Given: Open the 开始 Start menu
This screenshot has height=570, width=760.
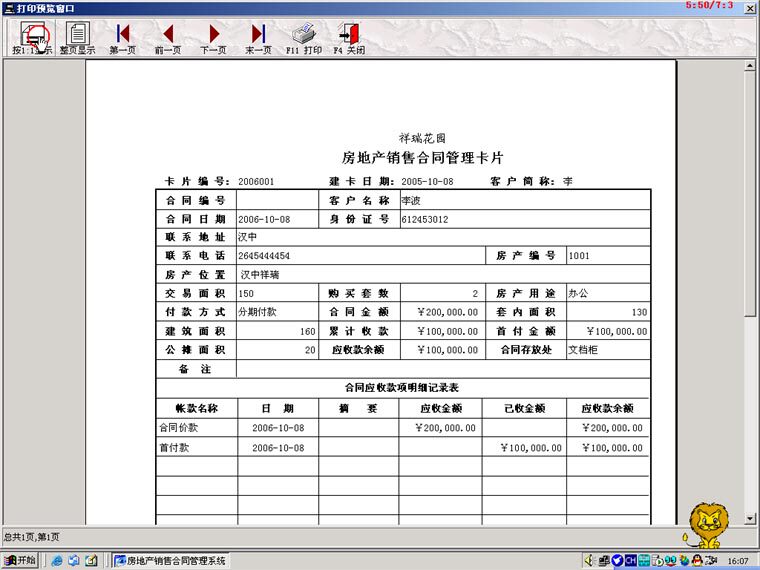Looking at the screenshot, I should [x=19, y=560].
